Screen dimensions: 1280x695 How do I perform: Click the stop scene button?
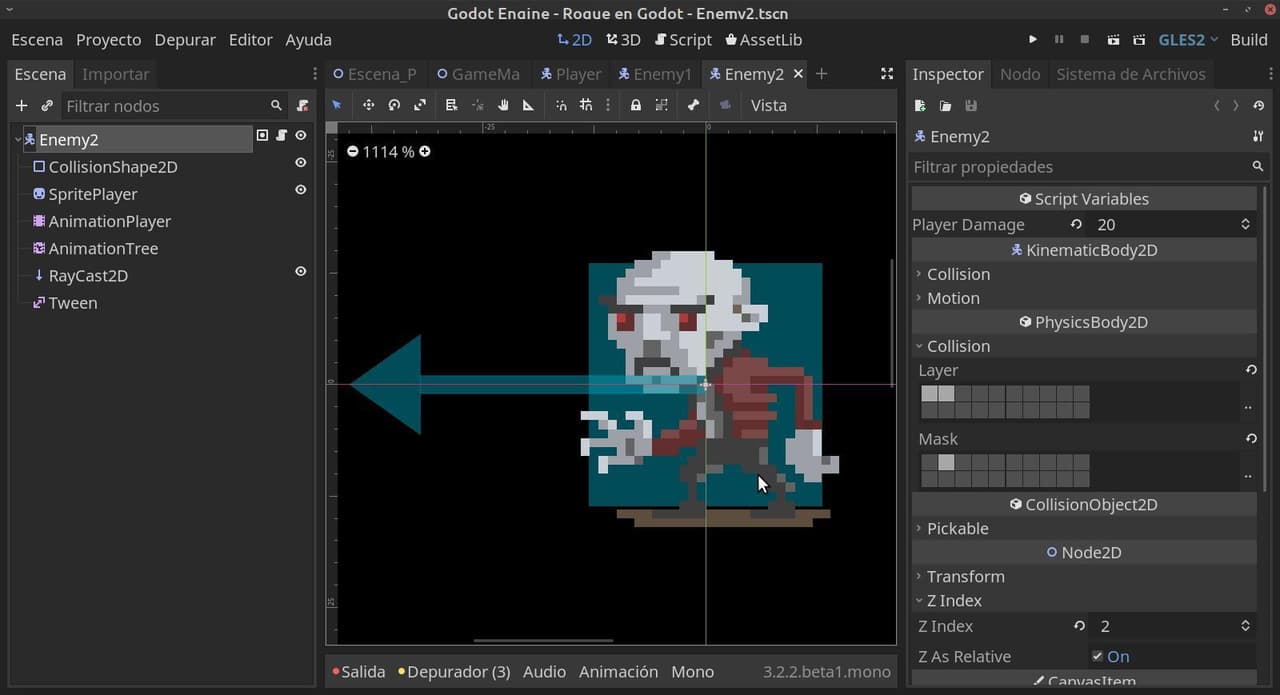click(x=1085, y=39)
